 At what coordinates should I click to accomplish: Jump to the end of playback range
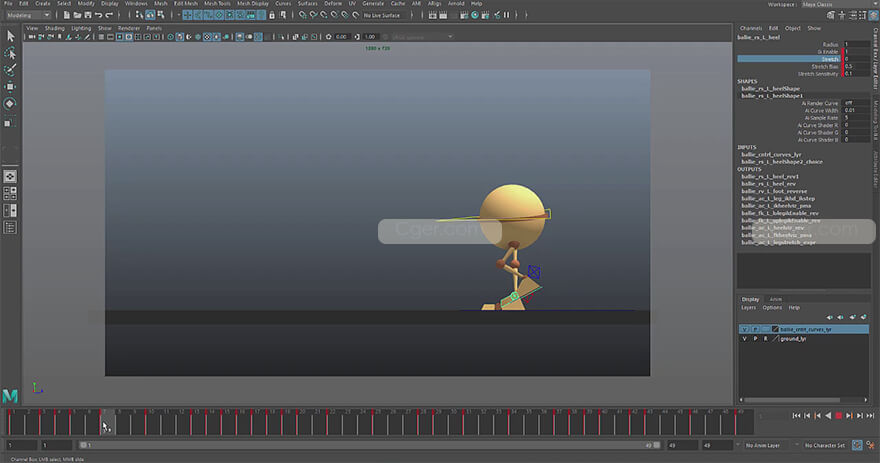click(x=868, y=415)
